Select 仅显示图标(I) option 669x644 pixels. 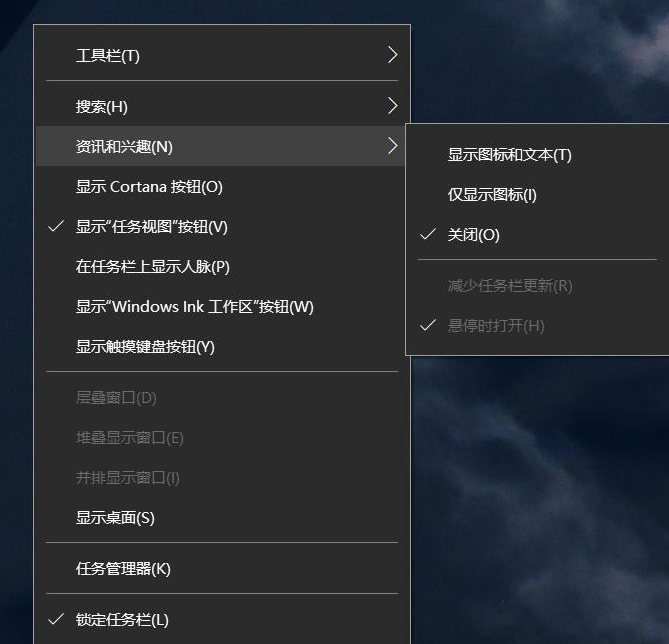pyautogui.click(x=491, y=195)
